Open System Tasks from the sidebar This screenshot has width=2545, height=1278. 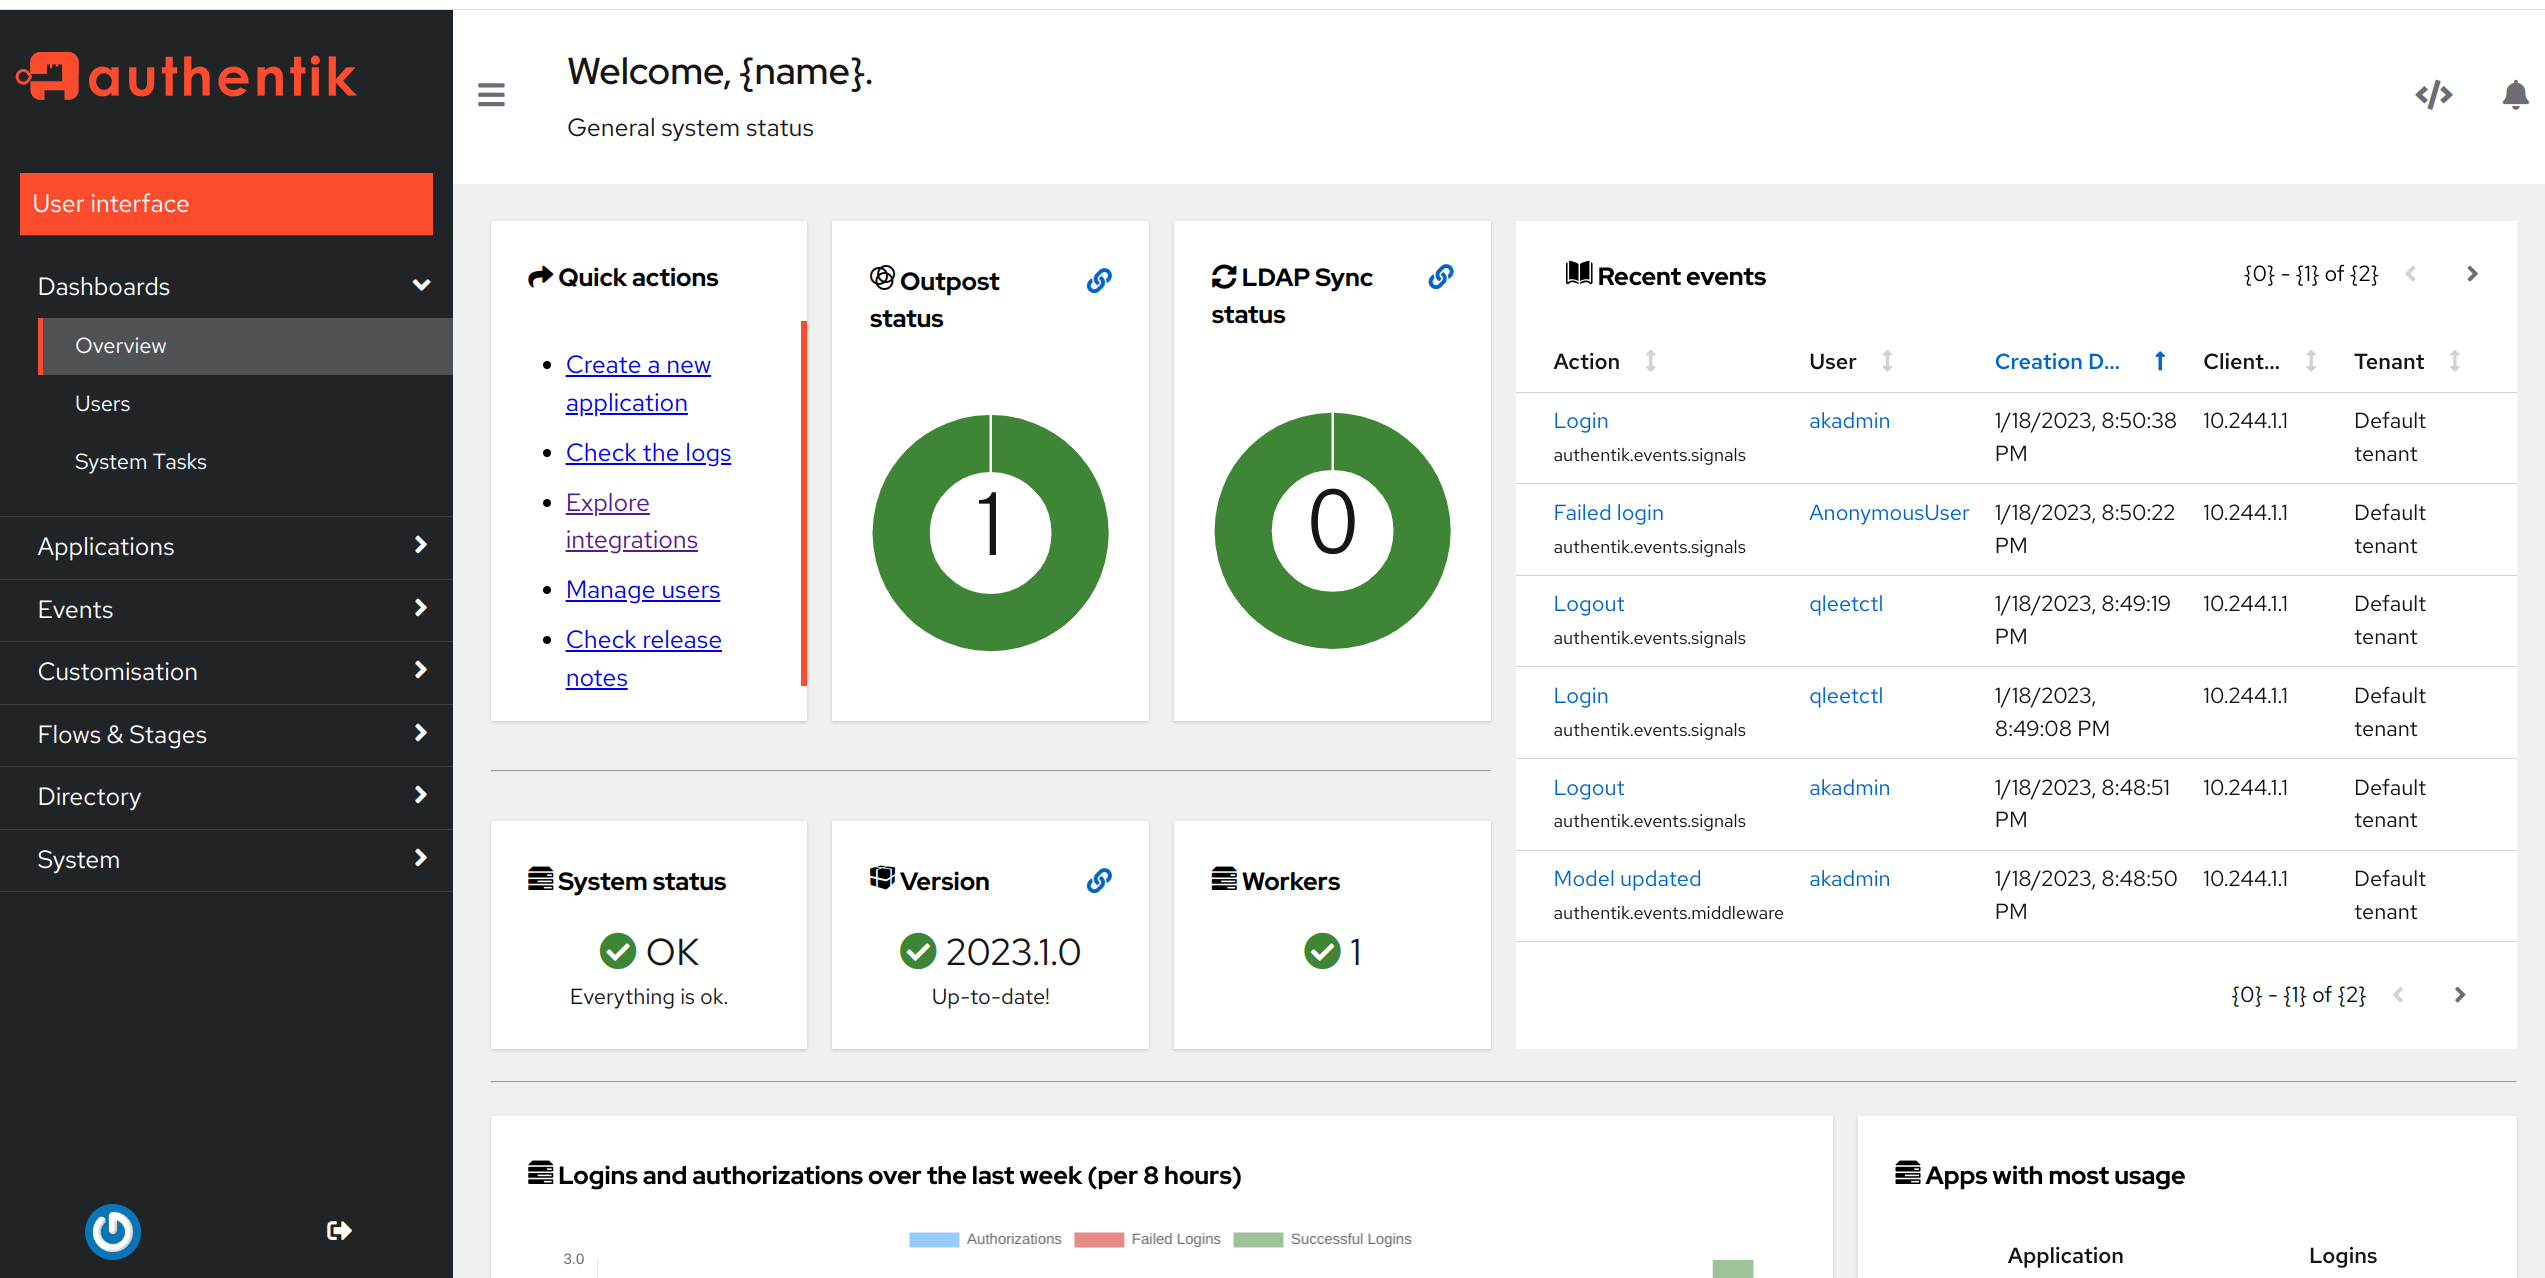(x=140, y=461)
